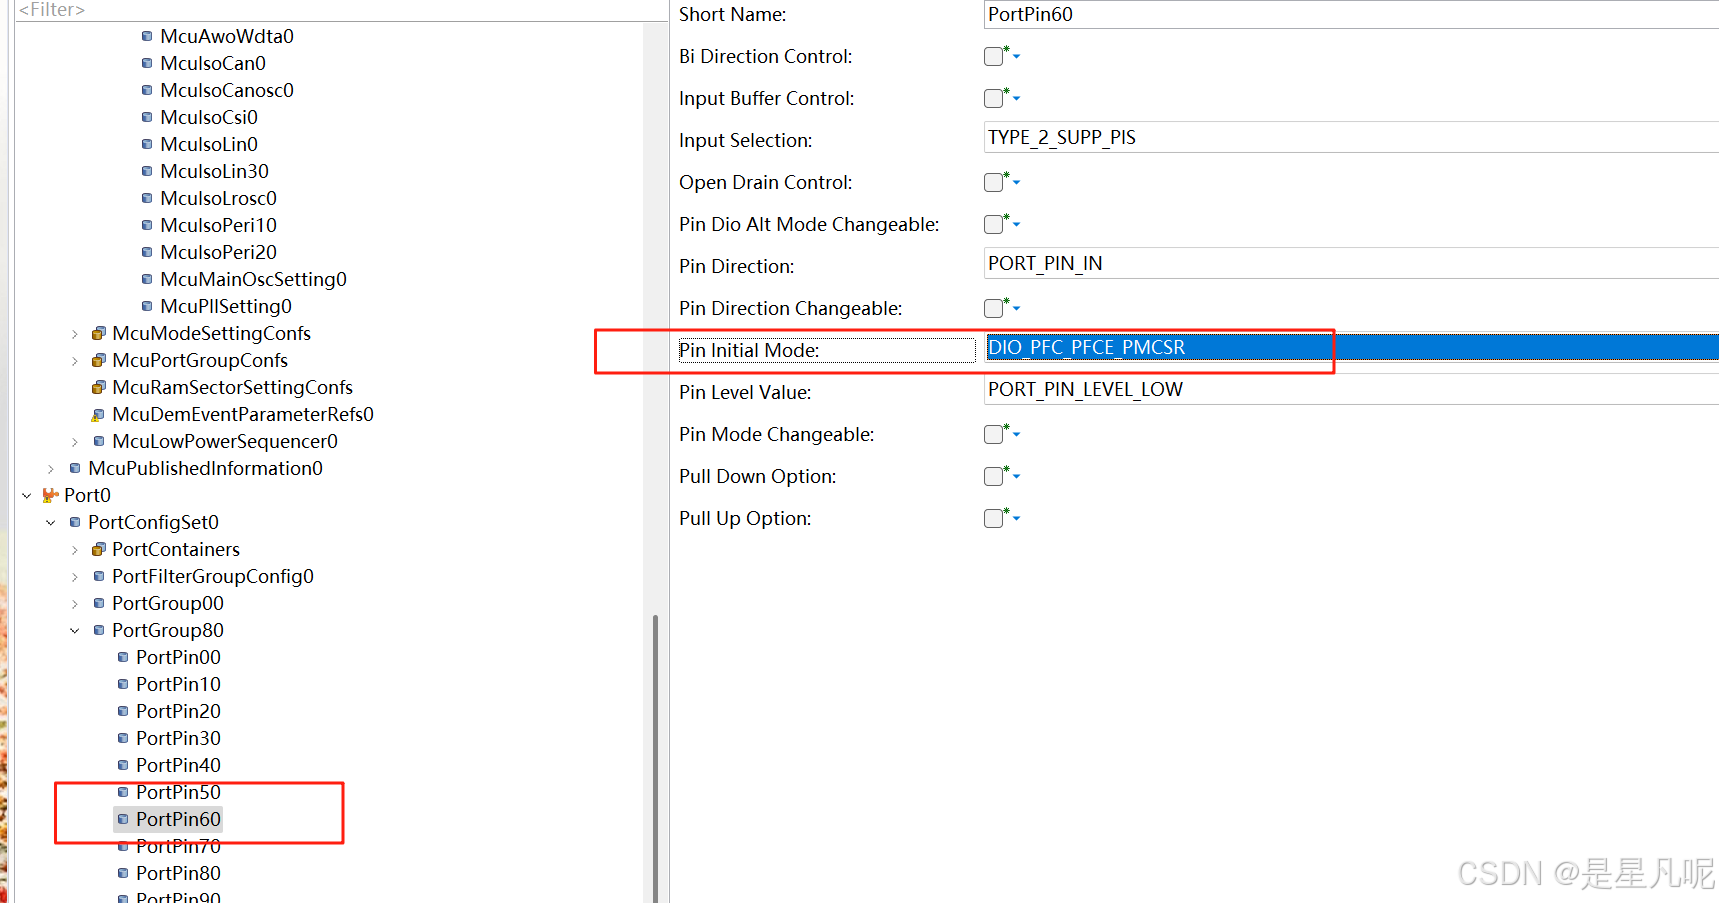This screenshot has height=903, width=1719.
Task: Select PortPin70 in the tree
Action: [178, 846]
